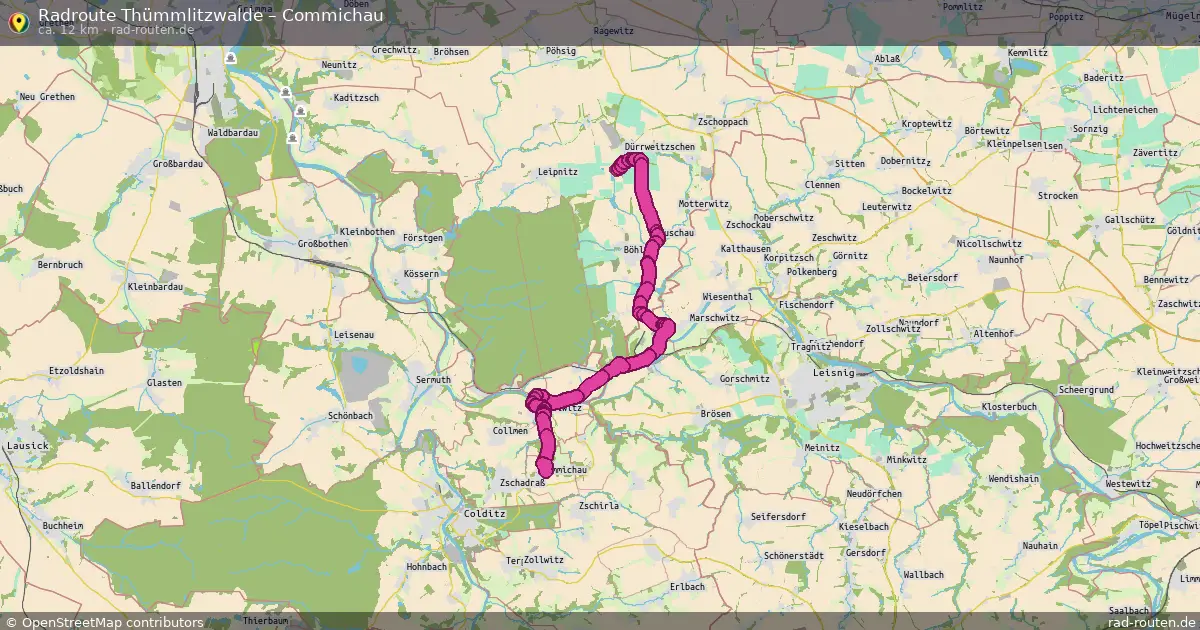Click the Kroptewitz place label
The width and height of the screenshot is (1200, 630).
point(926,123)
